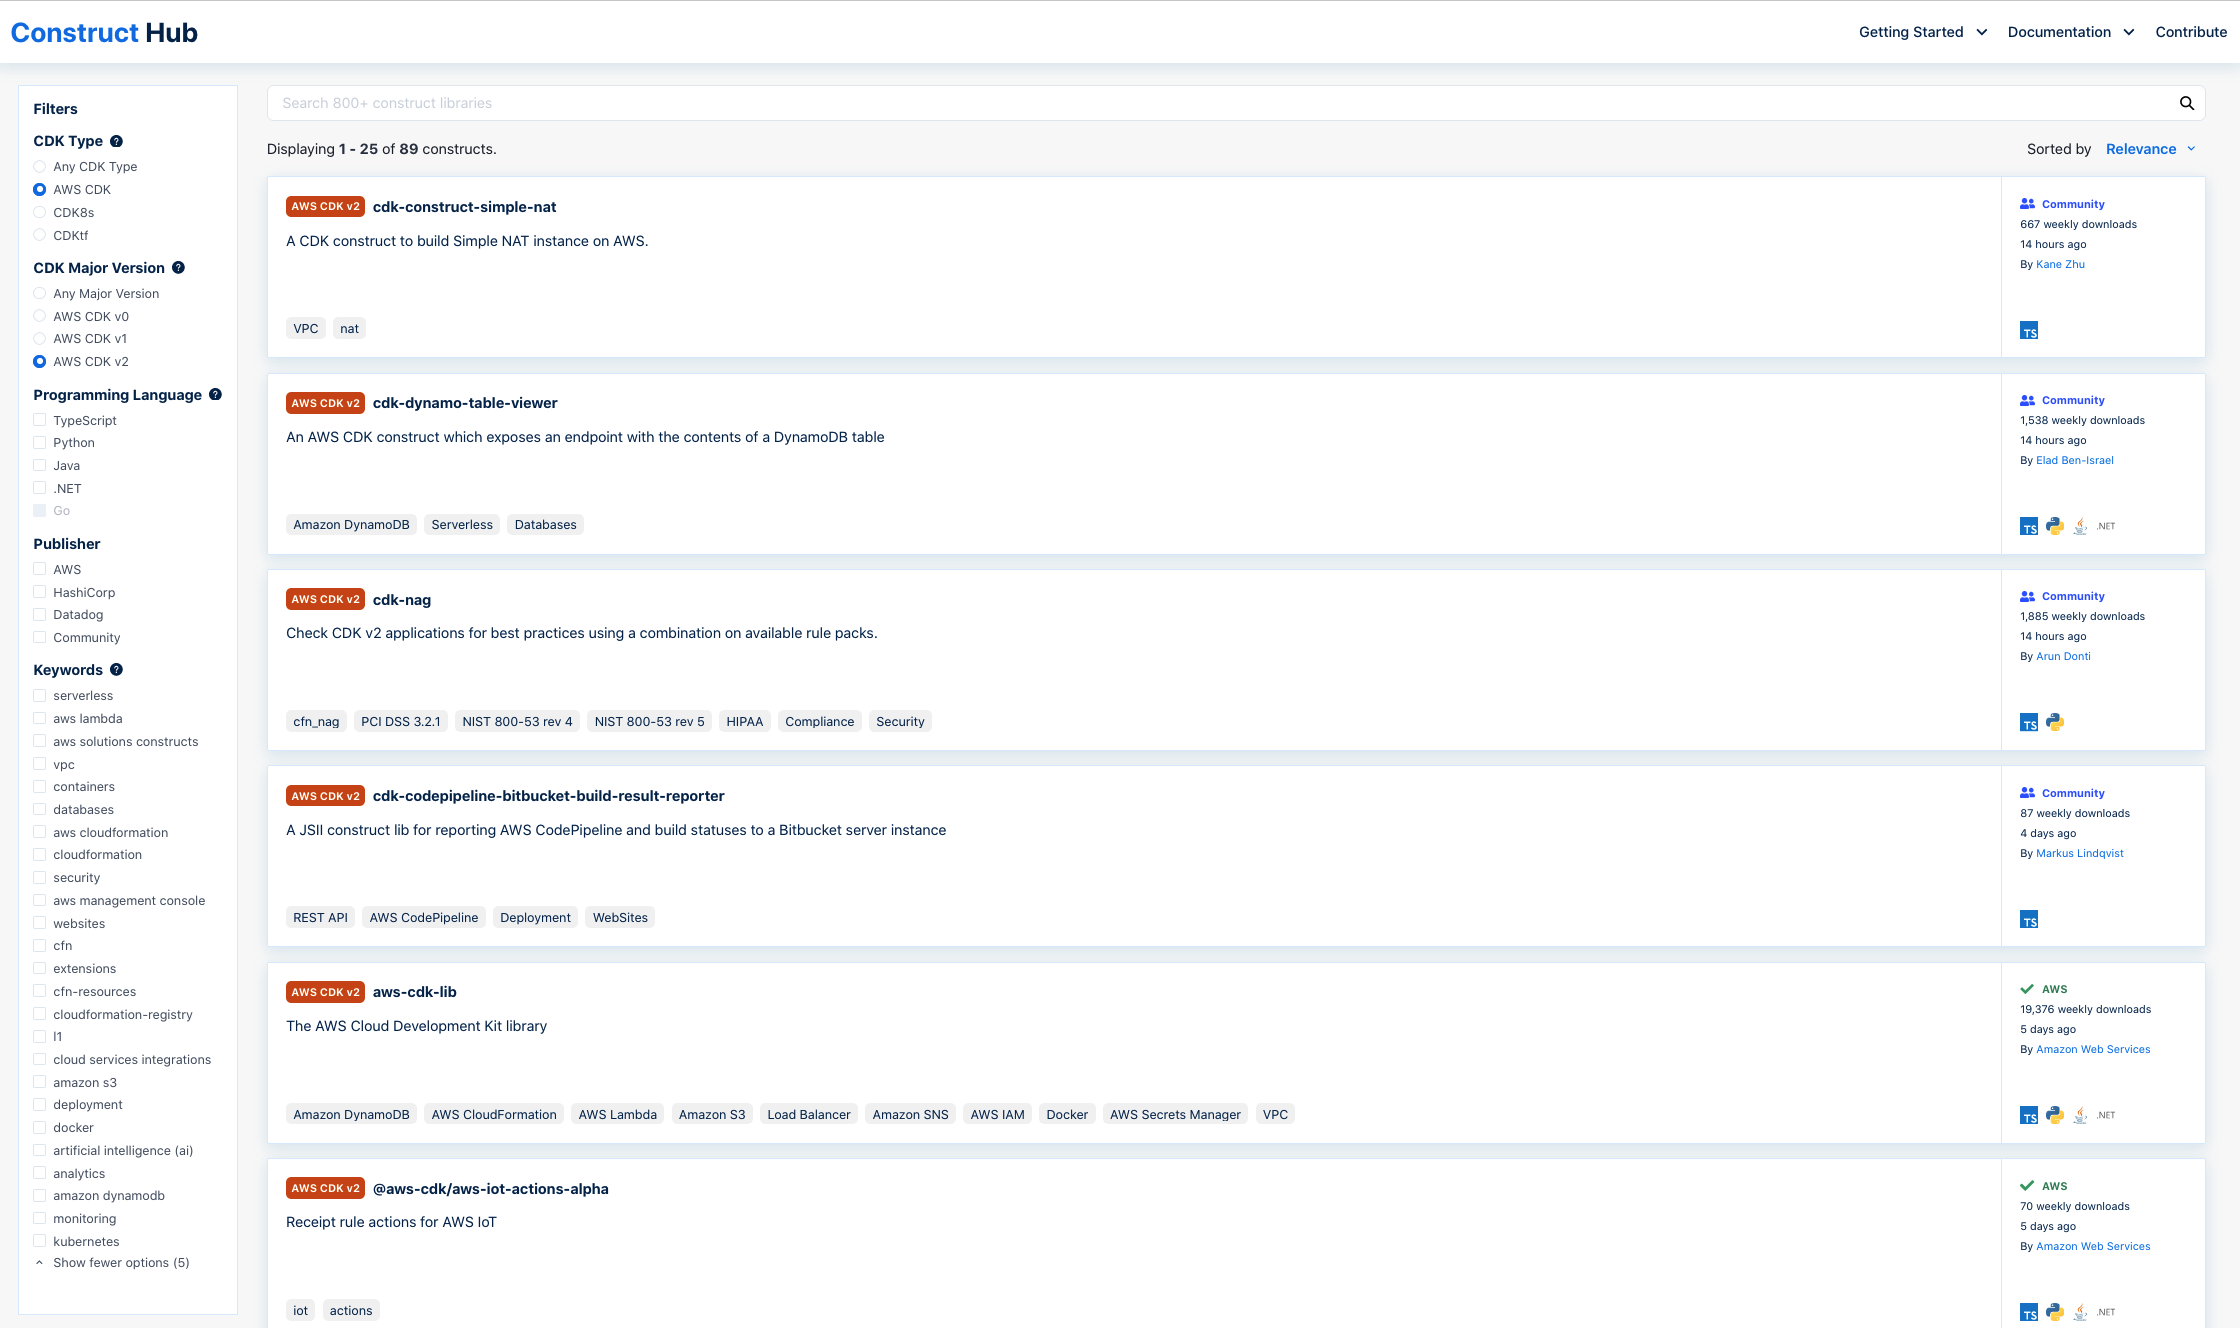The image size is (2240, 1328).
Task: Select the CDK8s radio option
Action: point(40,212)
